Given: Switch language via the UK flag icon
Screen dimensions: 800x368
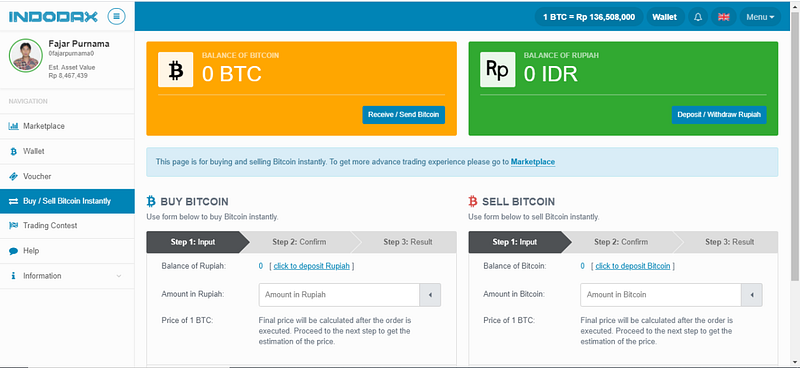Looking at the screenshot, I should click(723, 17).
